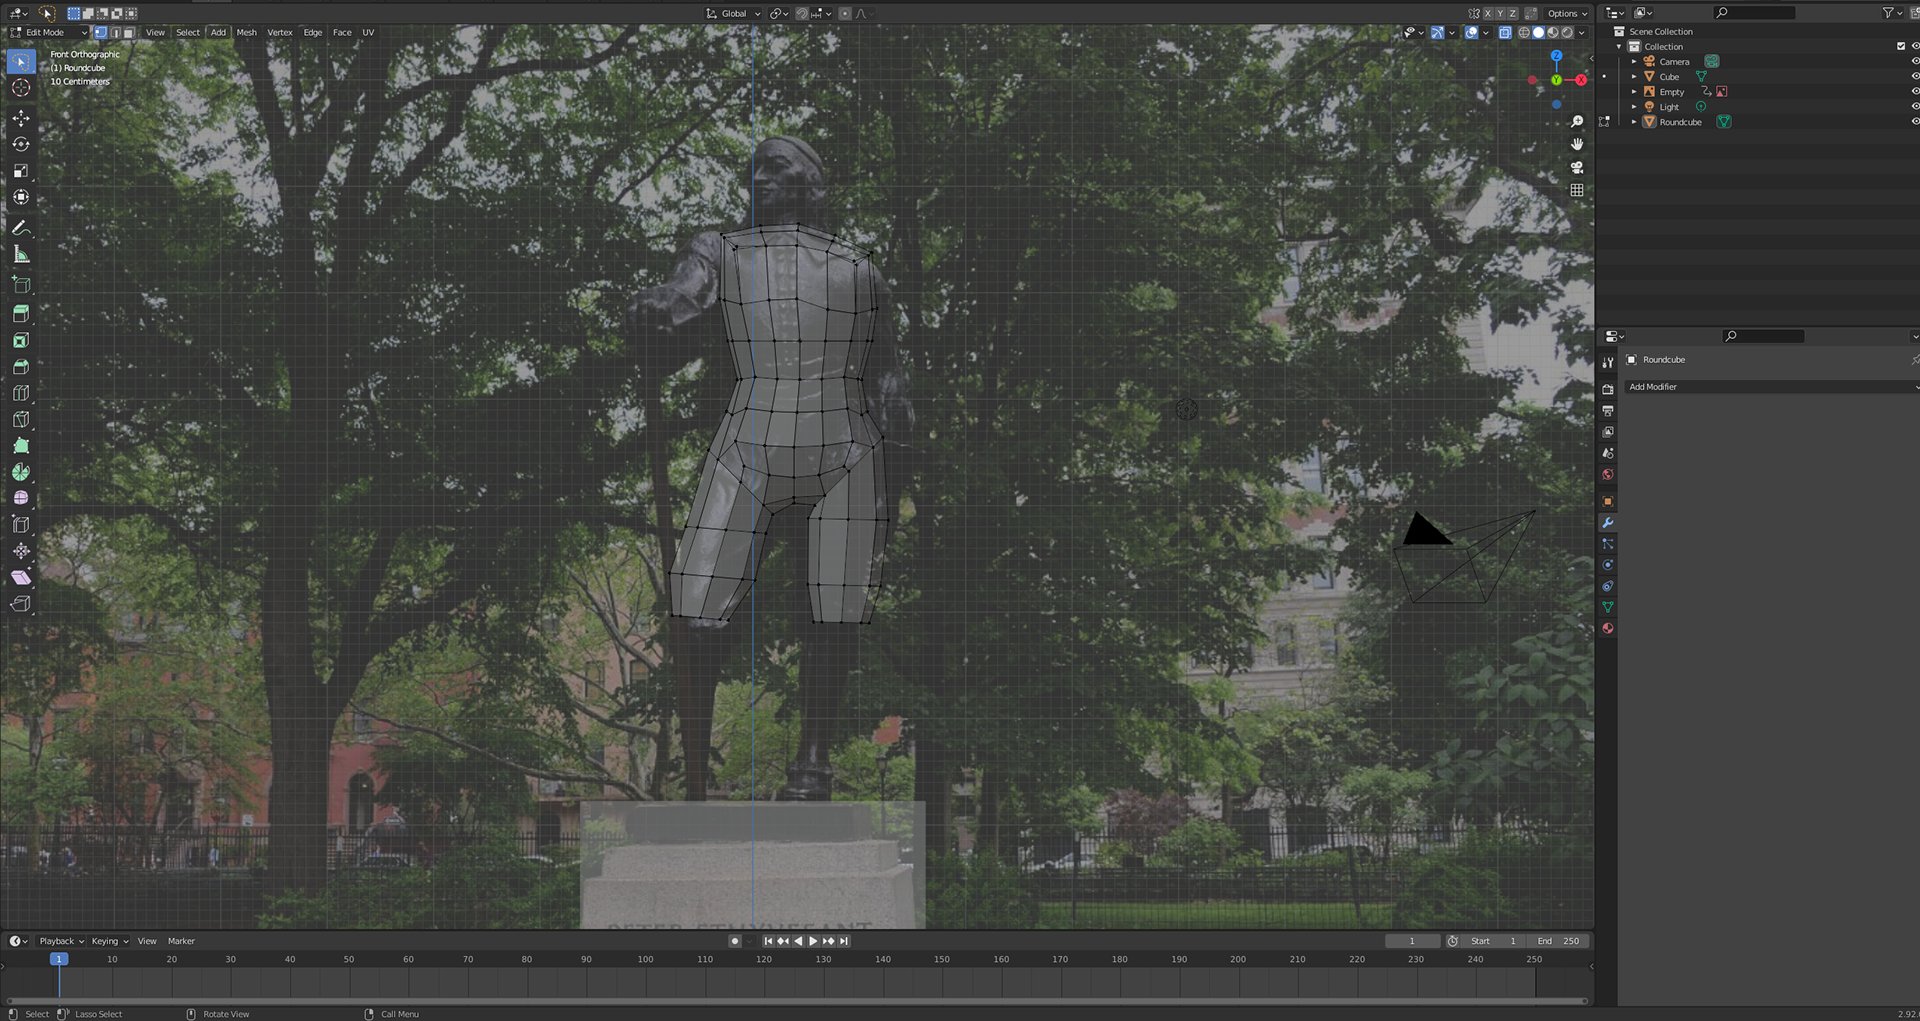Image resolution: width=1920 pixels, height=1021 pixels.
Task: Select the Measure tool
Action: coord(21,255)
